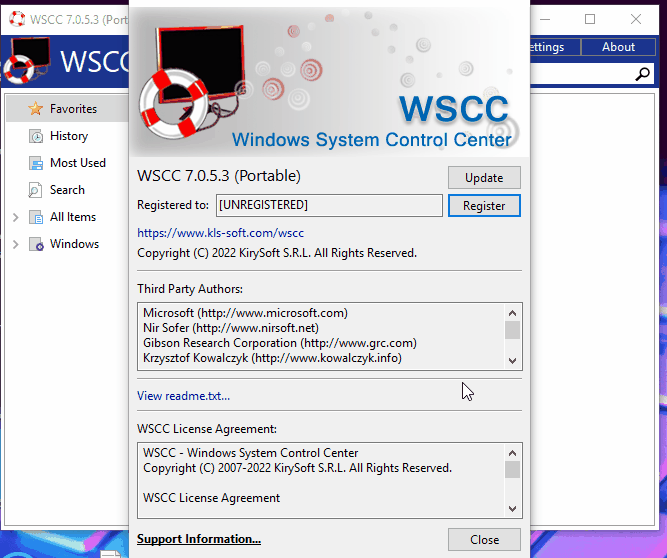Click the WSCC 7.0.5.3 (Portable) version text

pyautogui.click(x=219, y=176)
